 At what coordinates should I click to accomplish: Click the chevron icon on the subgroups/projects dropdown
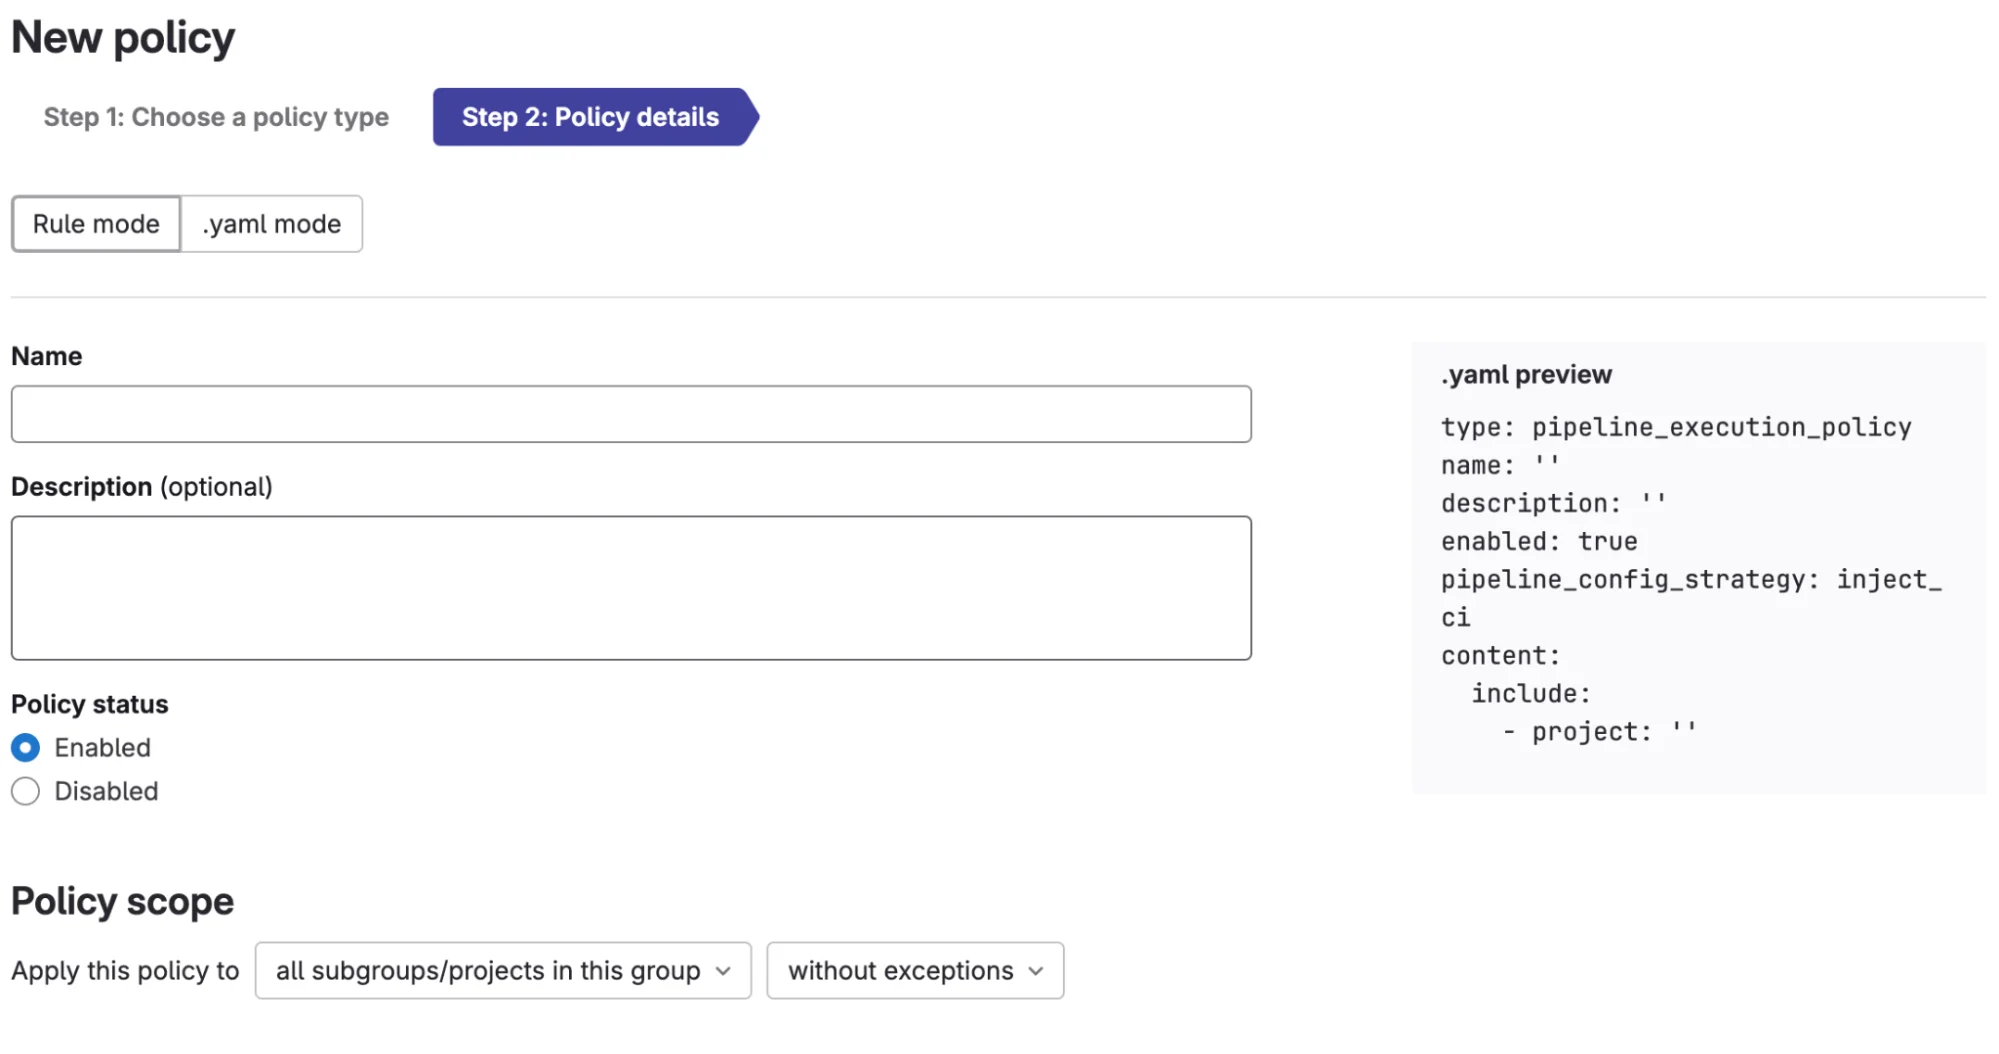click(x=723, y=971)
